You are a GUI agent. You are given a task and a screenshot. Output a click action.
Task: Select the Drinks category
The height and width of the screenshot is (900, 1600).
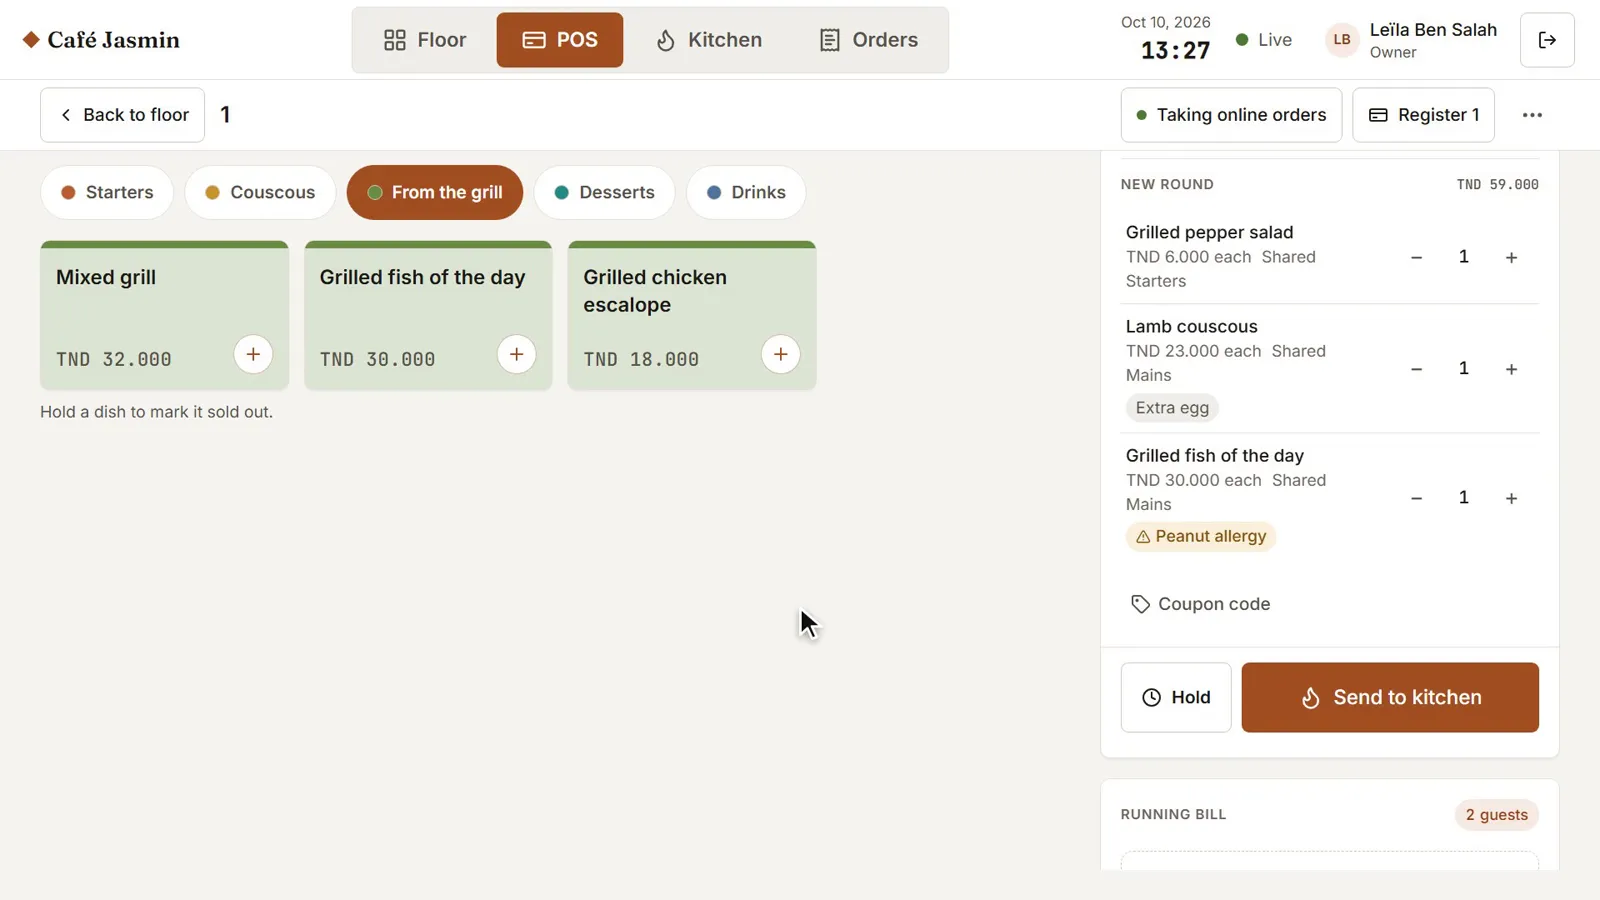click(746, 192)
